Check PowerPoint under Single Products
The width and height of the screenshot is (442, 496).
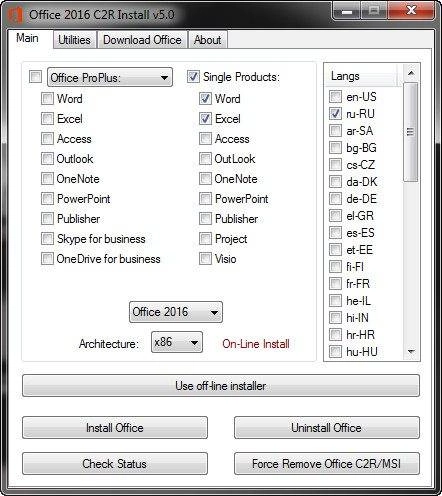tap(205, 199)
